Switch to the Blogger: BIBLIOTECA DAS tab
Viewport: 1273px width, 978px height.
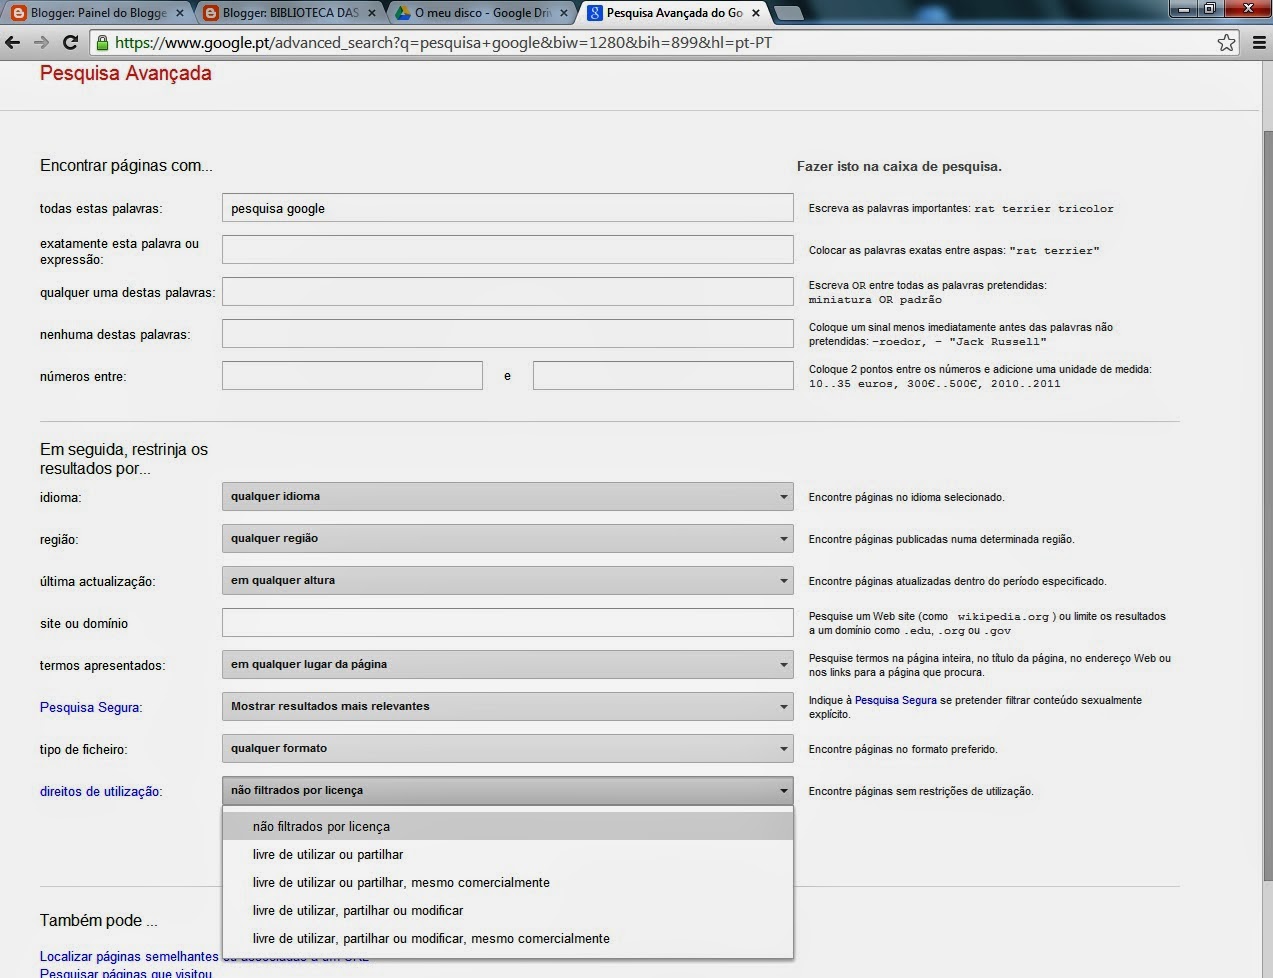coord(289,13)
